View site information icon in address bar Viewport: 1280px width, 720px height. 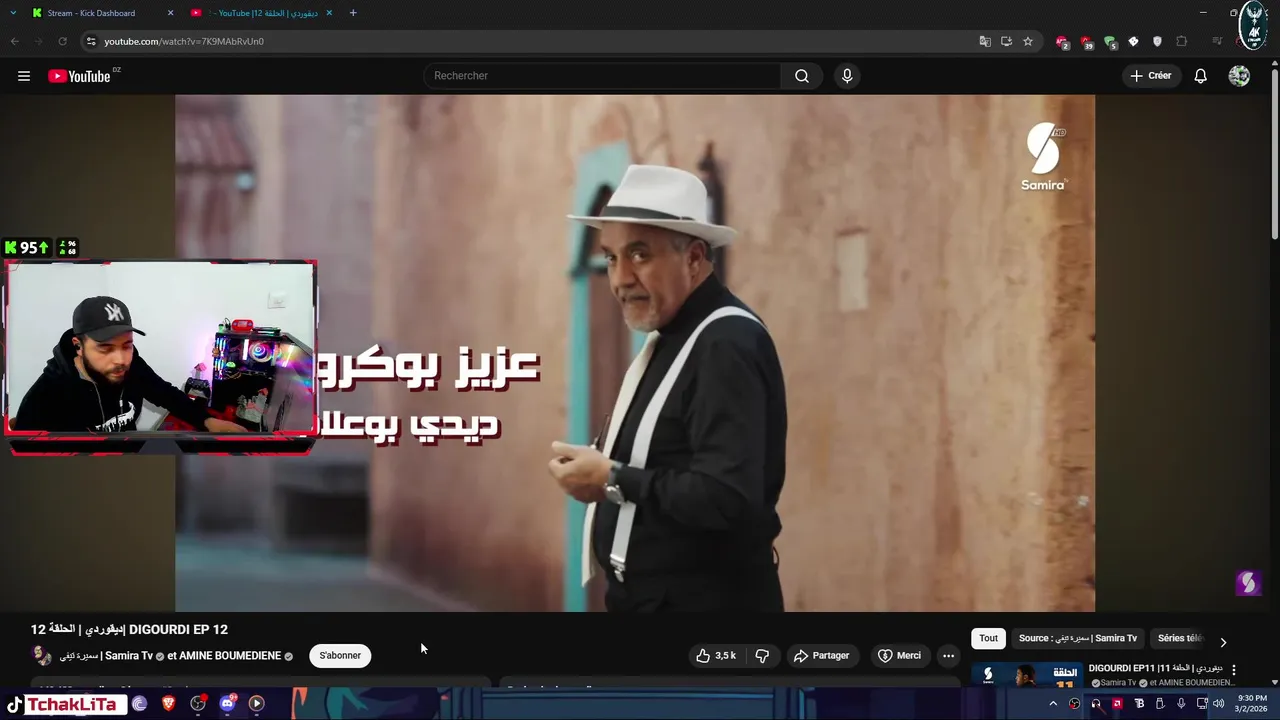pyautogui.click(x=91, y=41)
